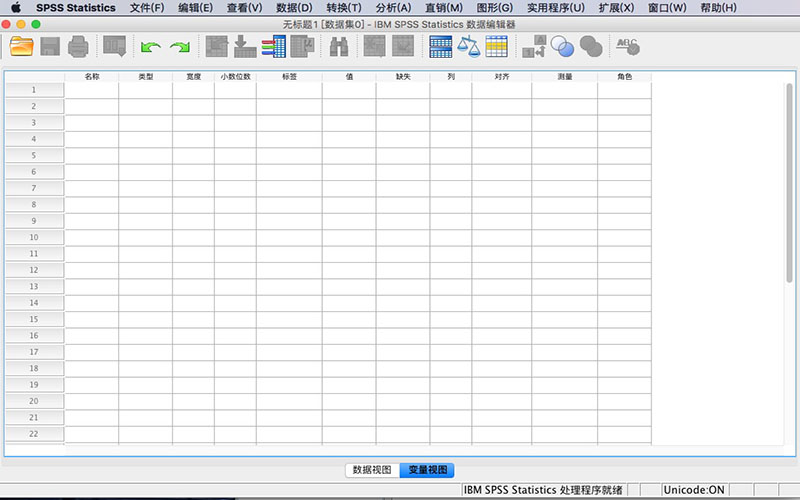Click the IBM SPSS Statistics 处理程序就绪 status
The image size is (800, 500).
[543, 490]
